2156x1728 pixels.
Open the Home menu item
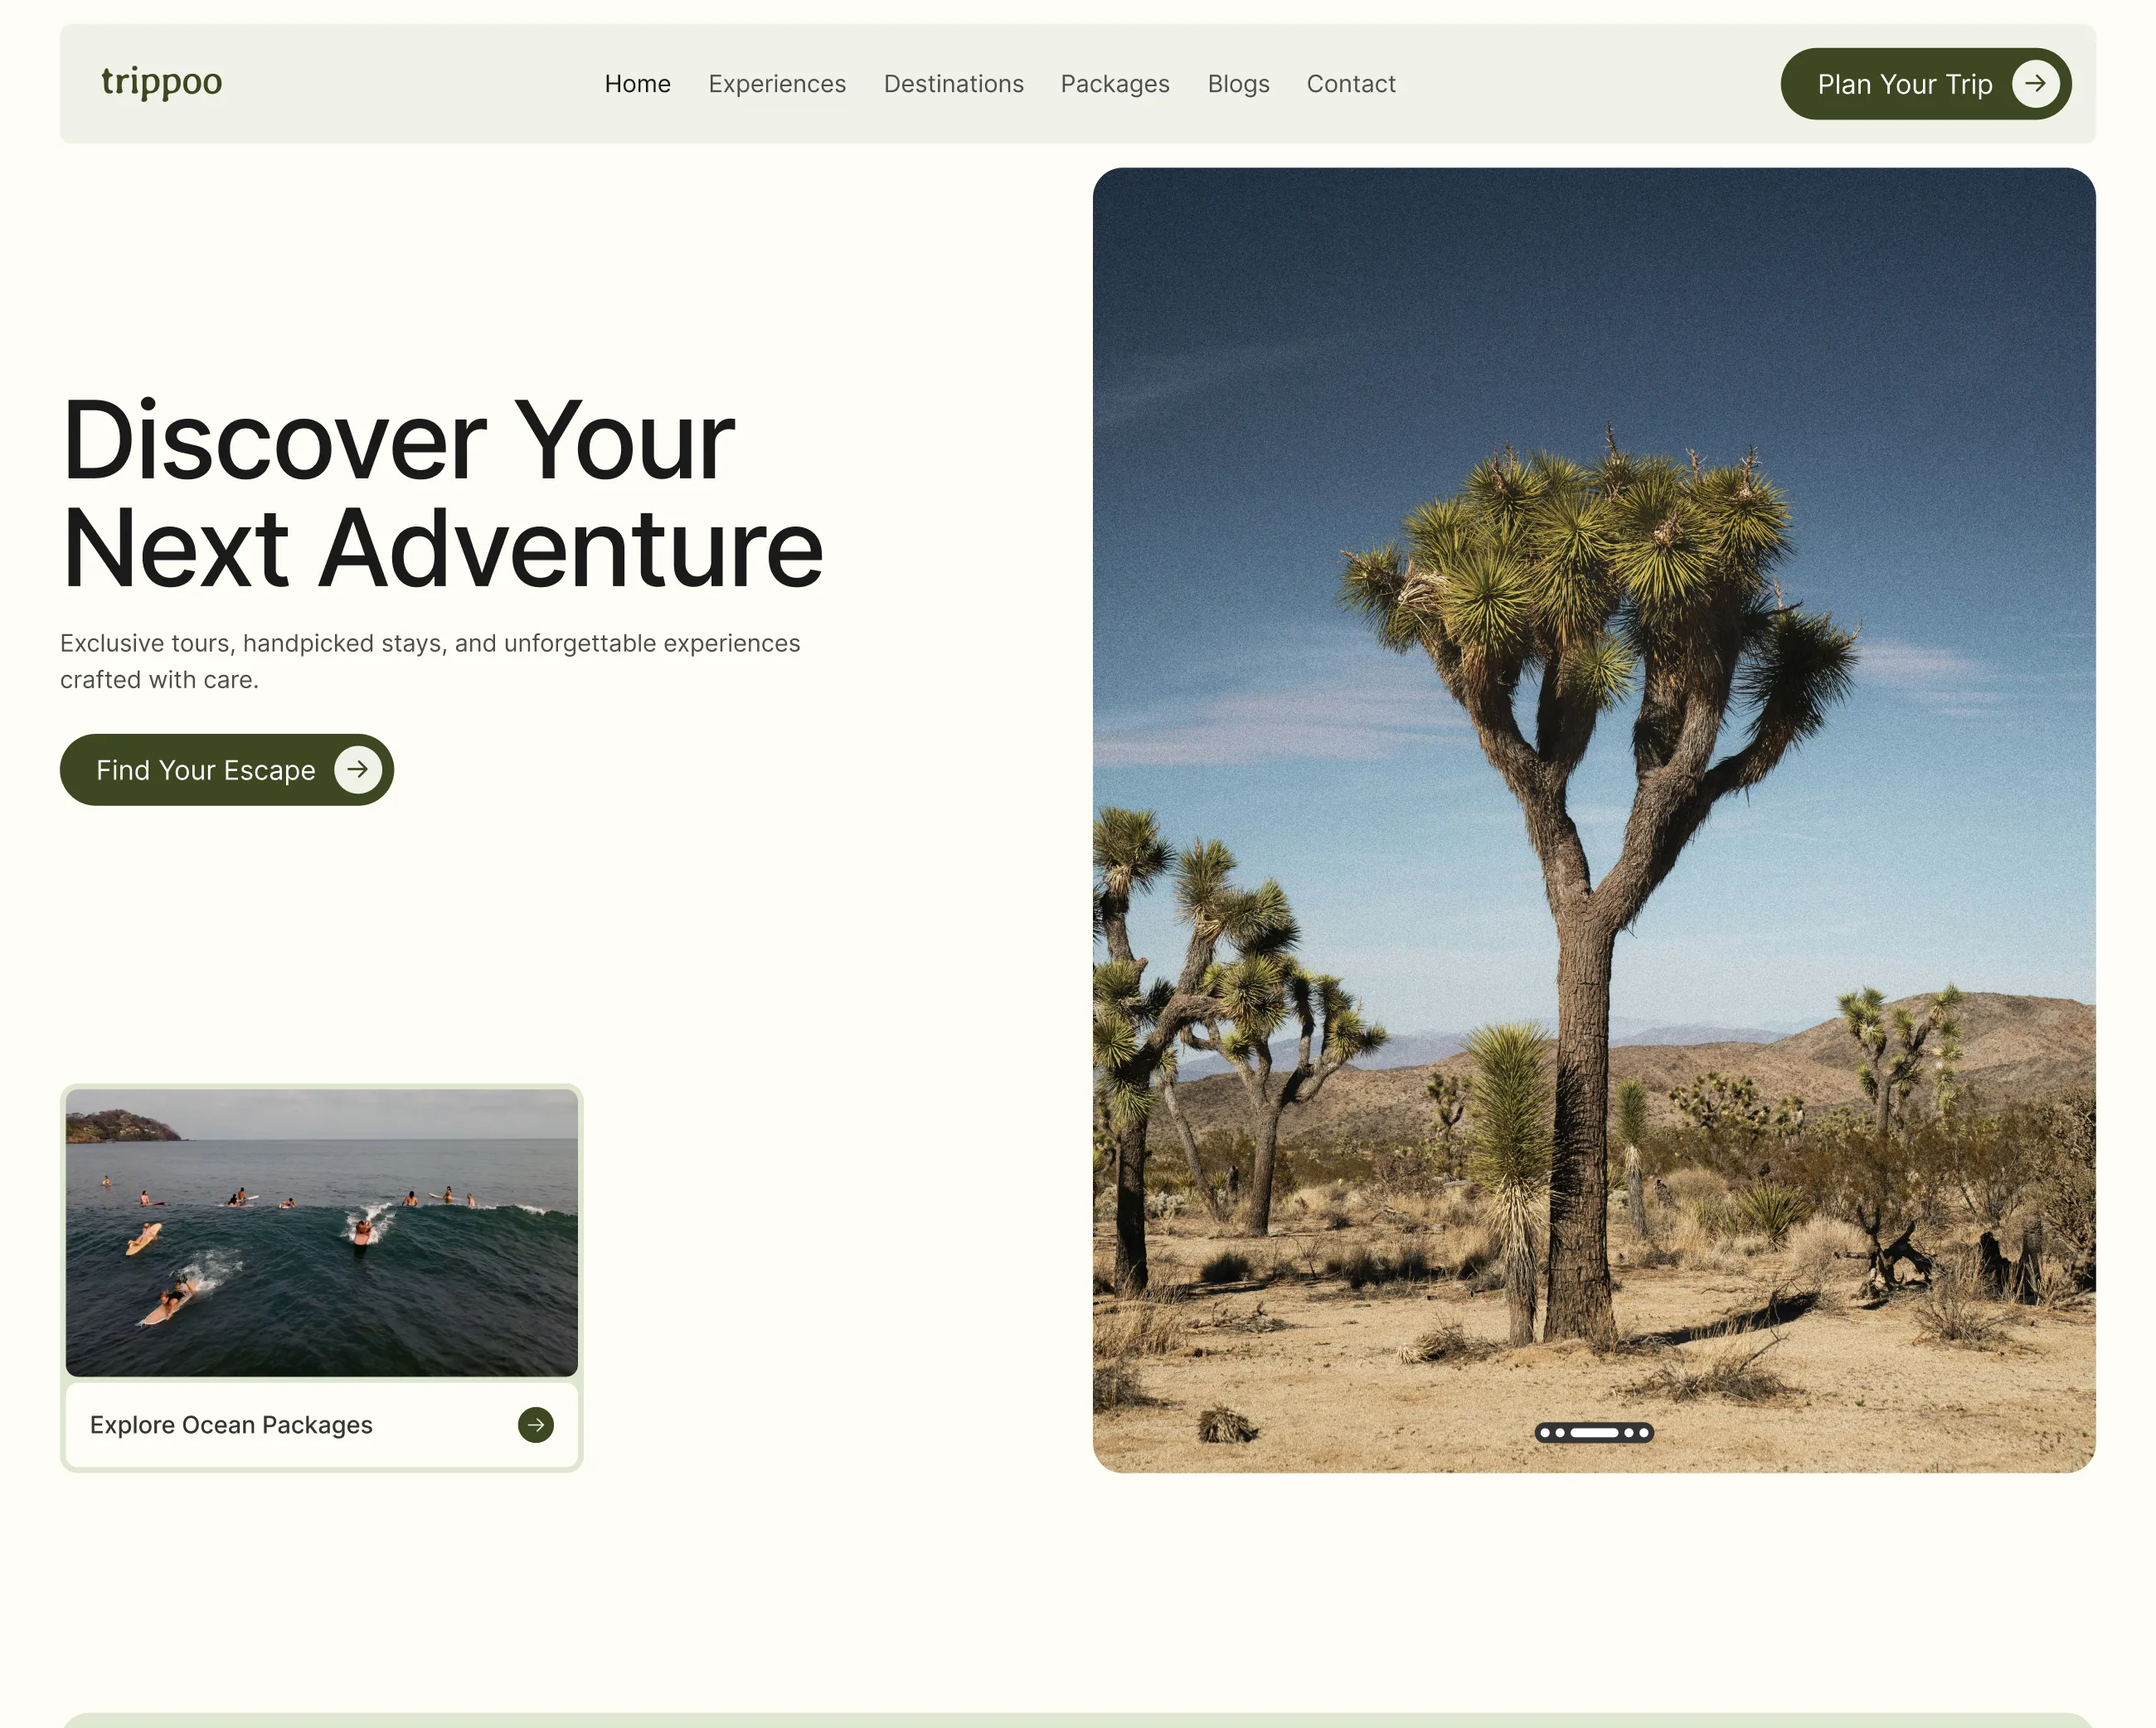click(637, 84)
